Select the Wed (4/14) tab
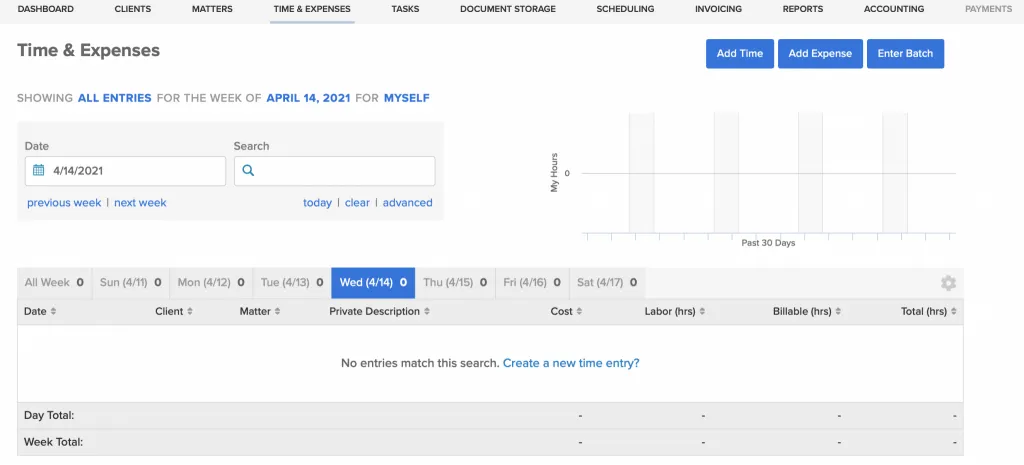Viewport: 1024px width, 465px height. (x=373, y=283)
